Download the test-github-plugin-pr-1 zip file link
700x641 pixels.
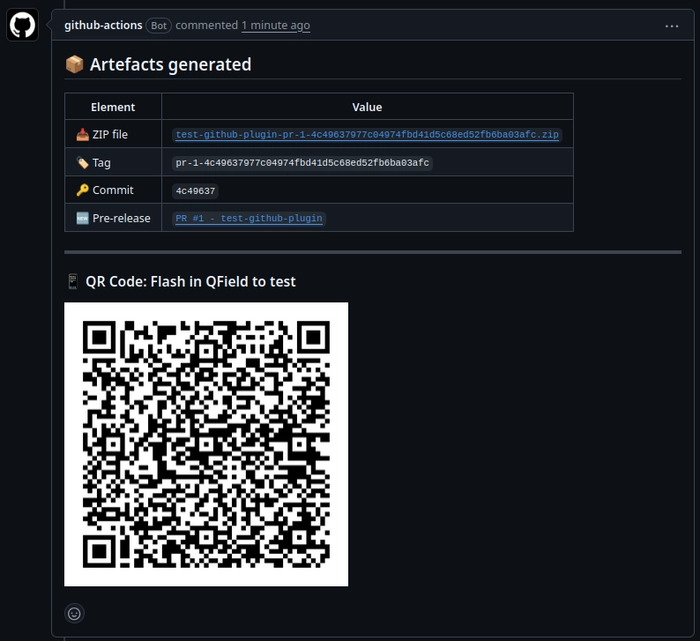(x=367, y=134)
